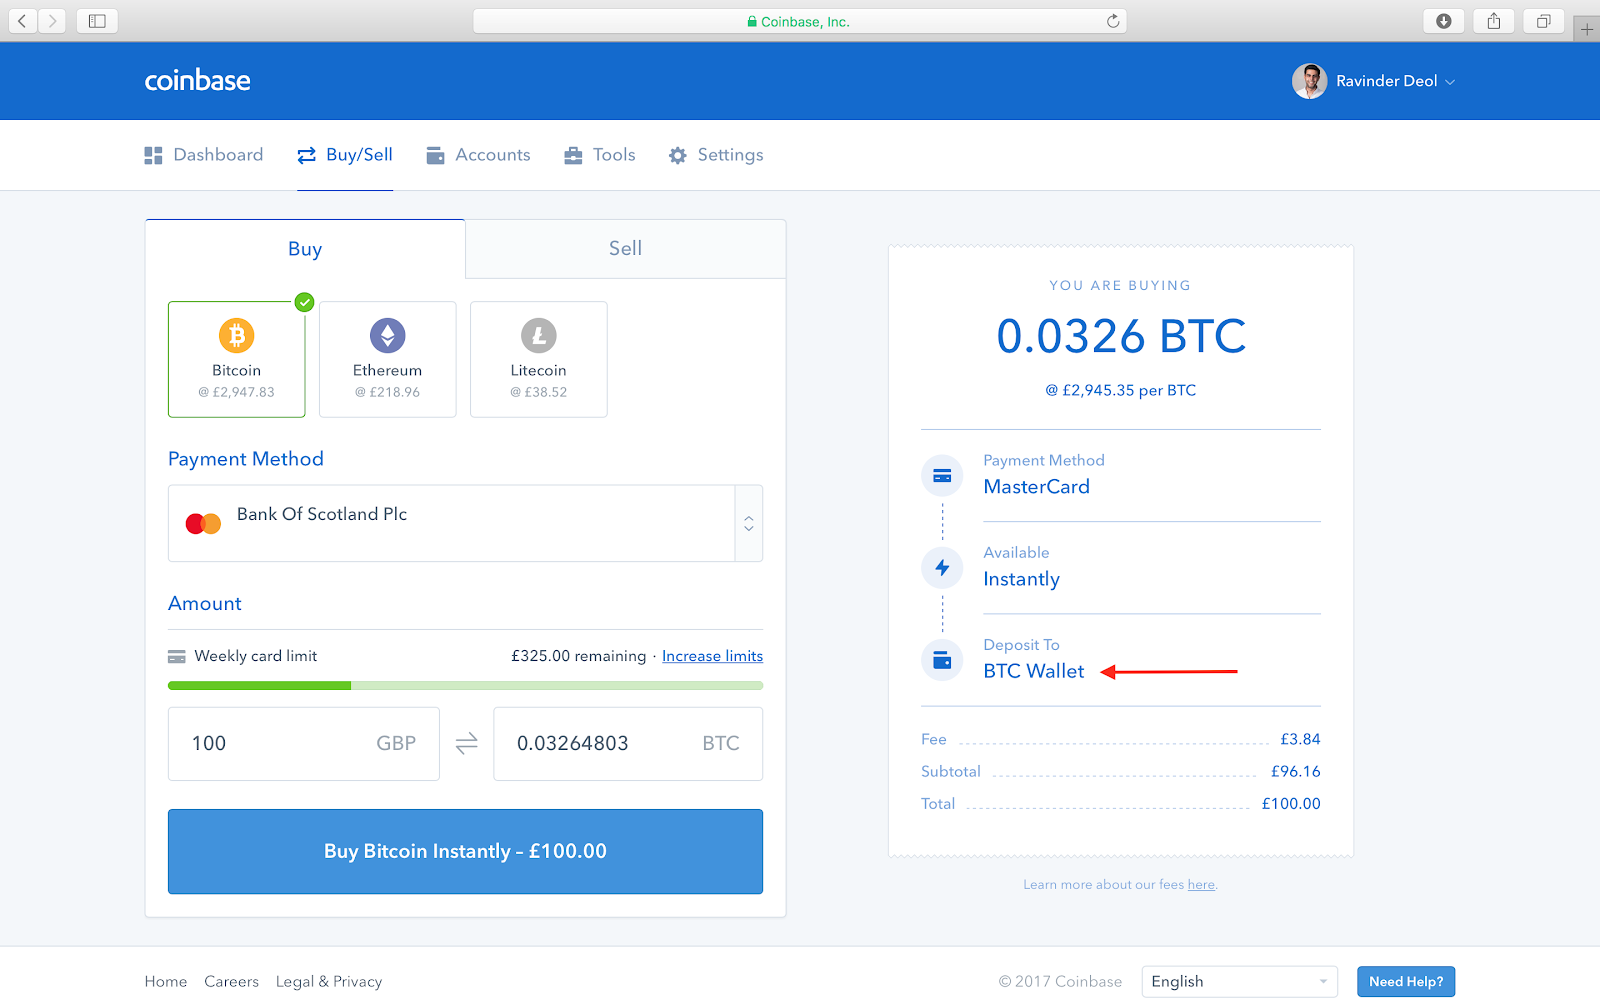Click the 'Instantly' availability text
This screenshot has width=1600, height=1000.
pyautogui.click(x=1021, y=579)
